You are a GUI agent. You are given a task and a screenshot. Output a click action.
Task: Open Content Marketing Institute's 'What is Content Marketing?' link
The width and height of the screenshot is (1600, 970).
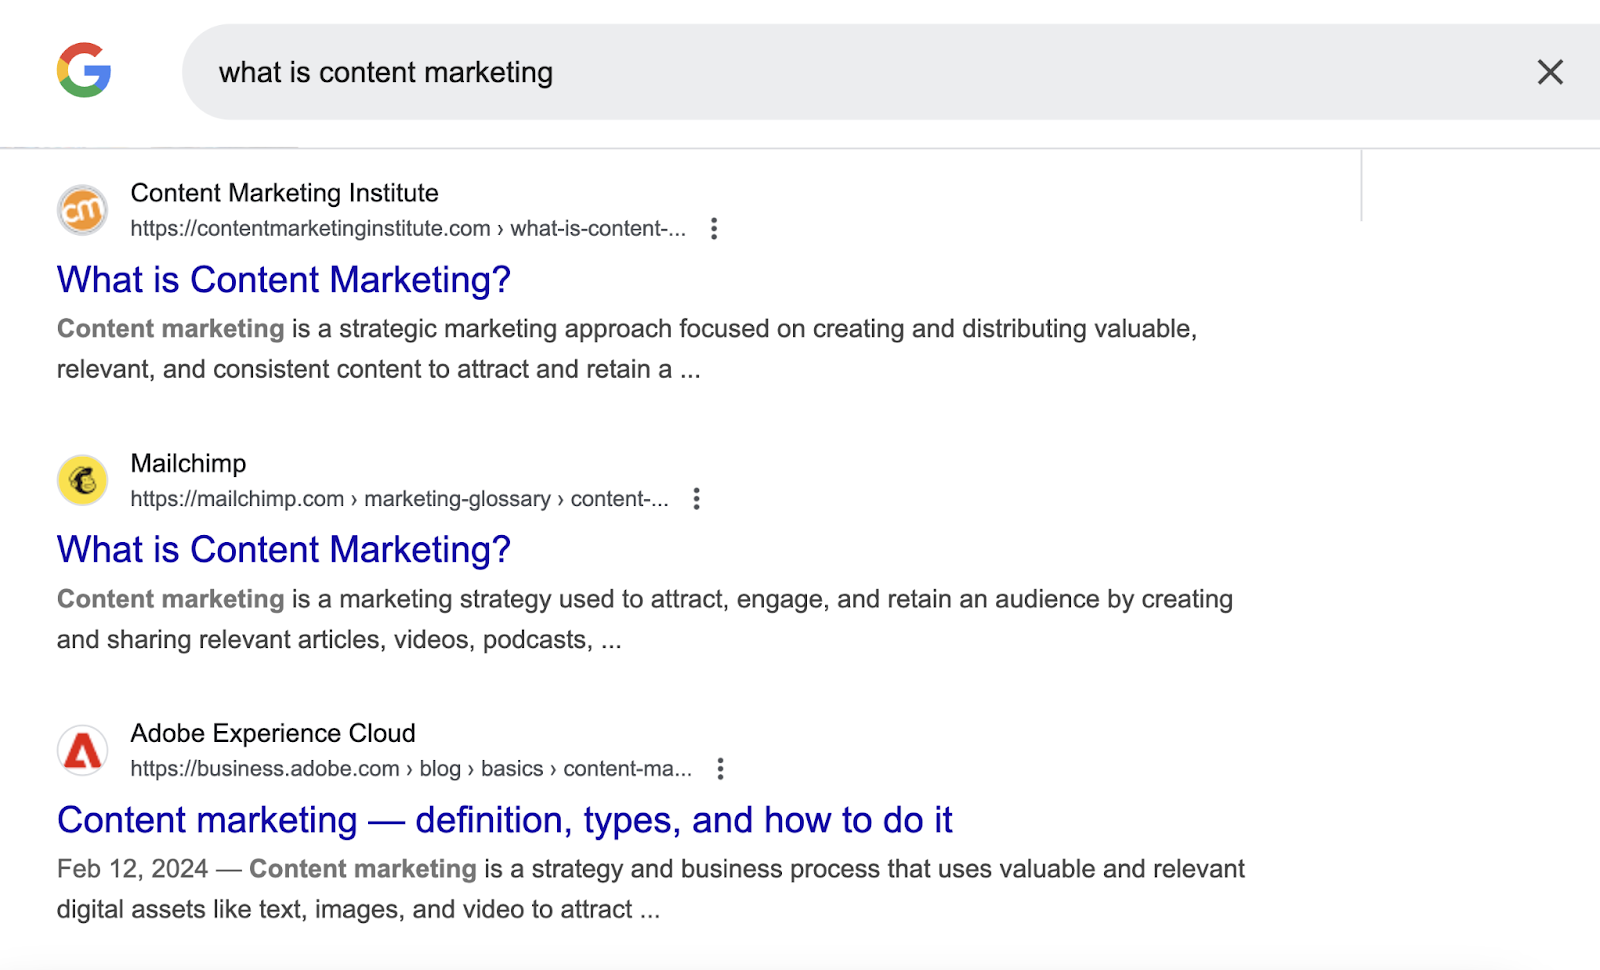click(283, 280)
